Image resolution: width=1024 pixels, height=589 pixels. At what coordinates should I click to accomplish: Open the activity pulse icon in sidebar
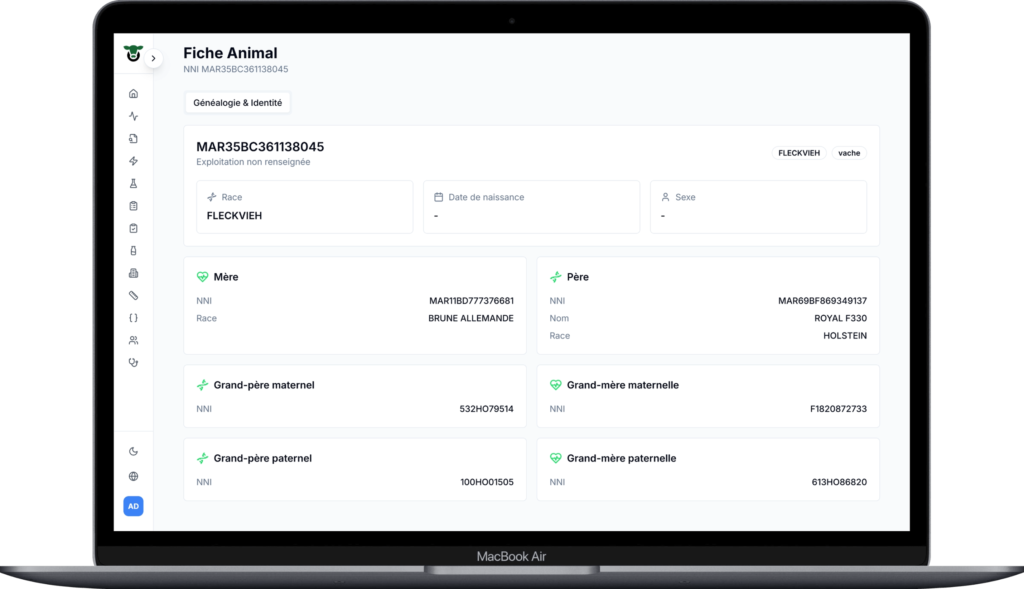tap(133, 116)
